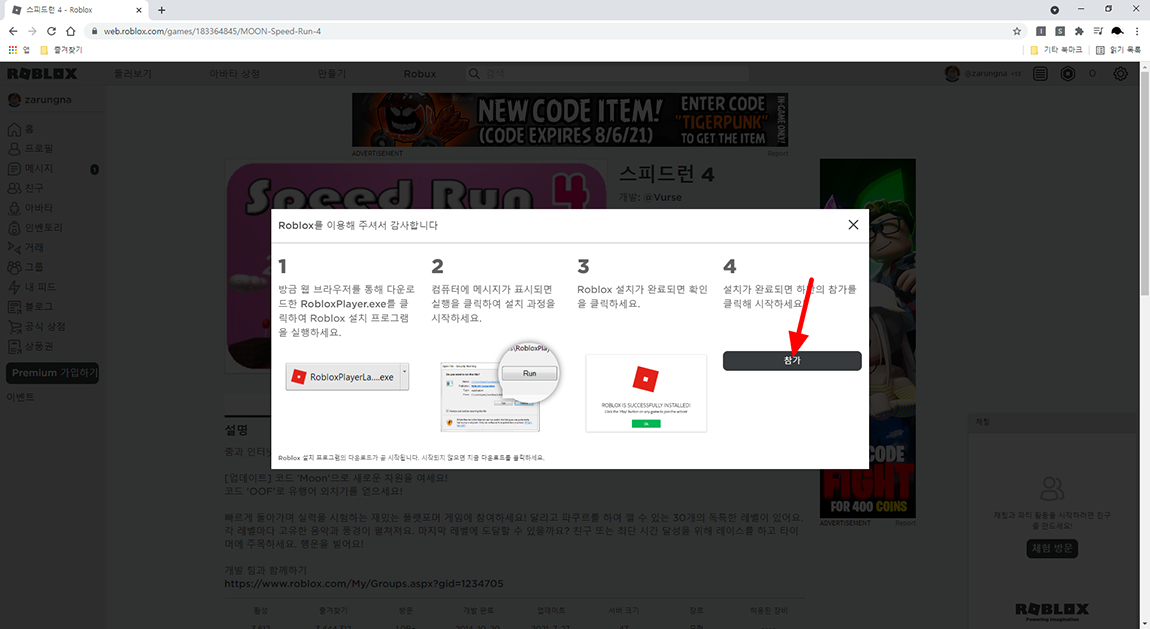Go forward in browser history
This screenshot has width=1150, height=629.
(x=32, y=31)
